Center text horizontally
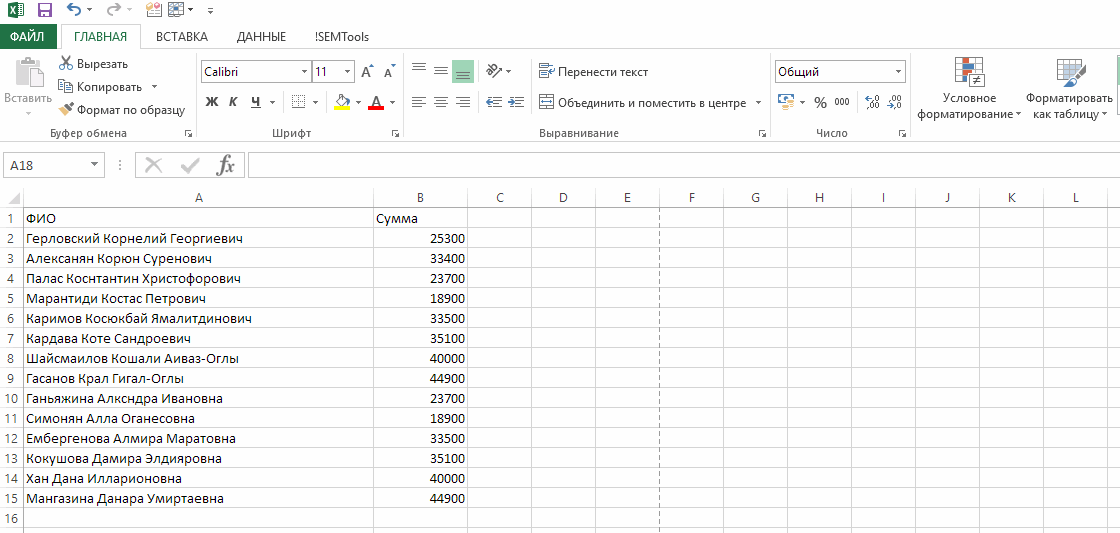This screenshot has width=1120, height=533. click(x=441, y=102)
